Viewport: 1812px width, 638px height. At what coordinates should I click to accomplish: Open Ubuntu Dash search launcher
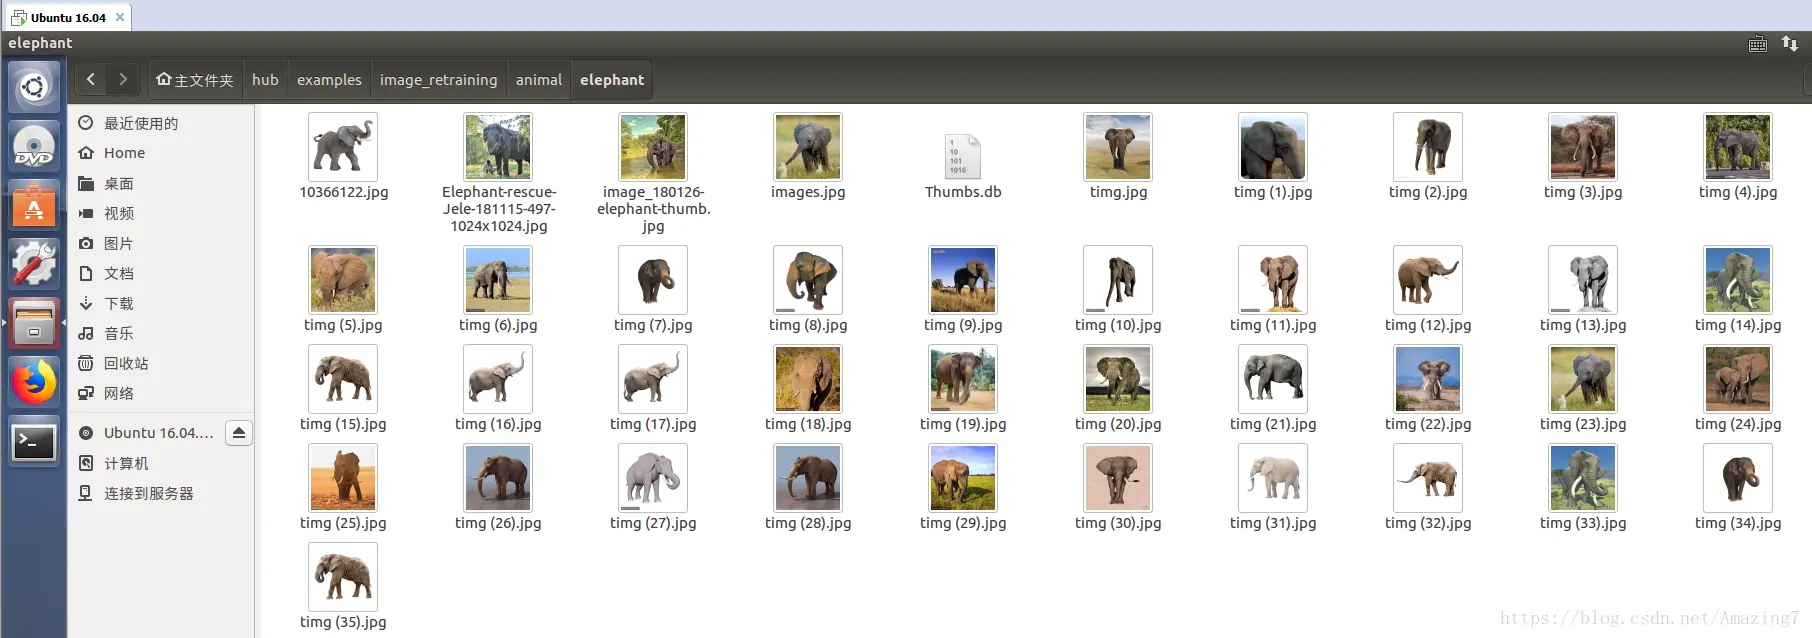(x=34, y=87)
